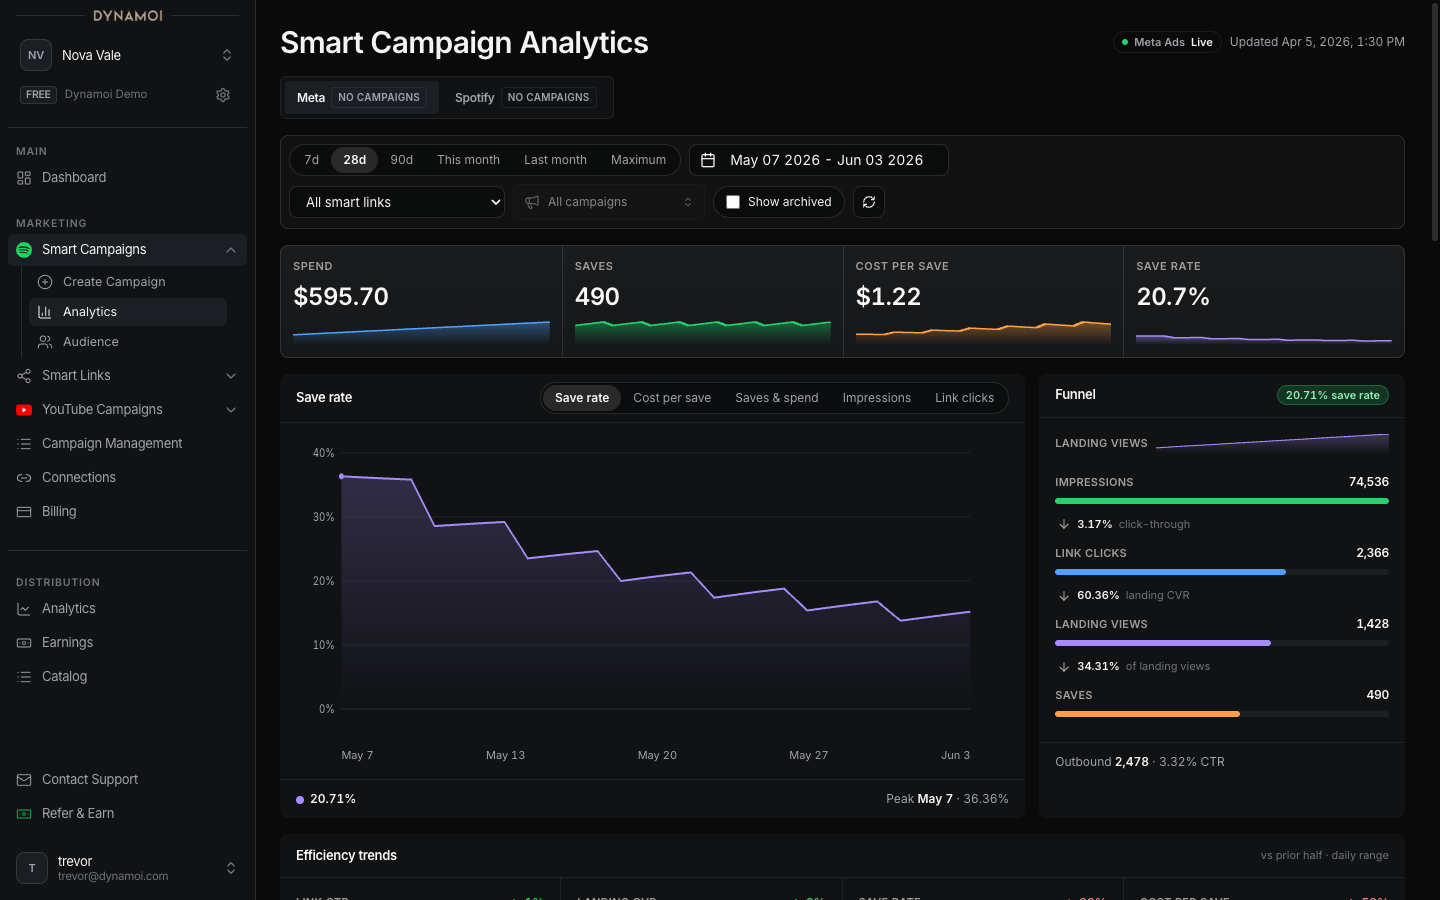Click the NV avatar badge
The height and width of the screenshot is (900, 1440).
tap(36, 55)
